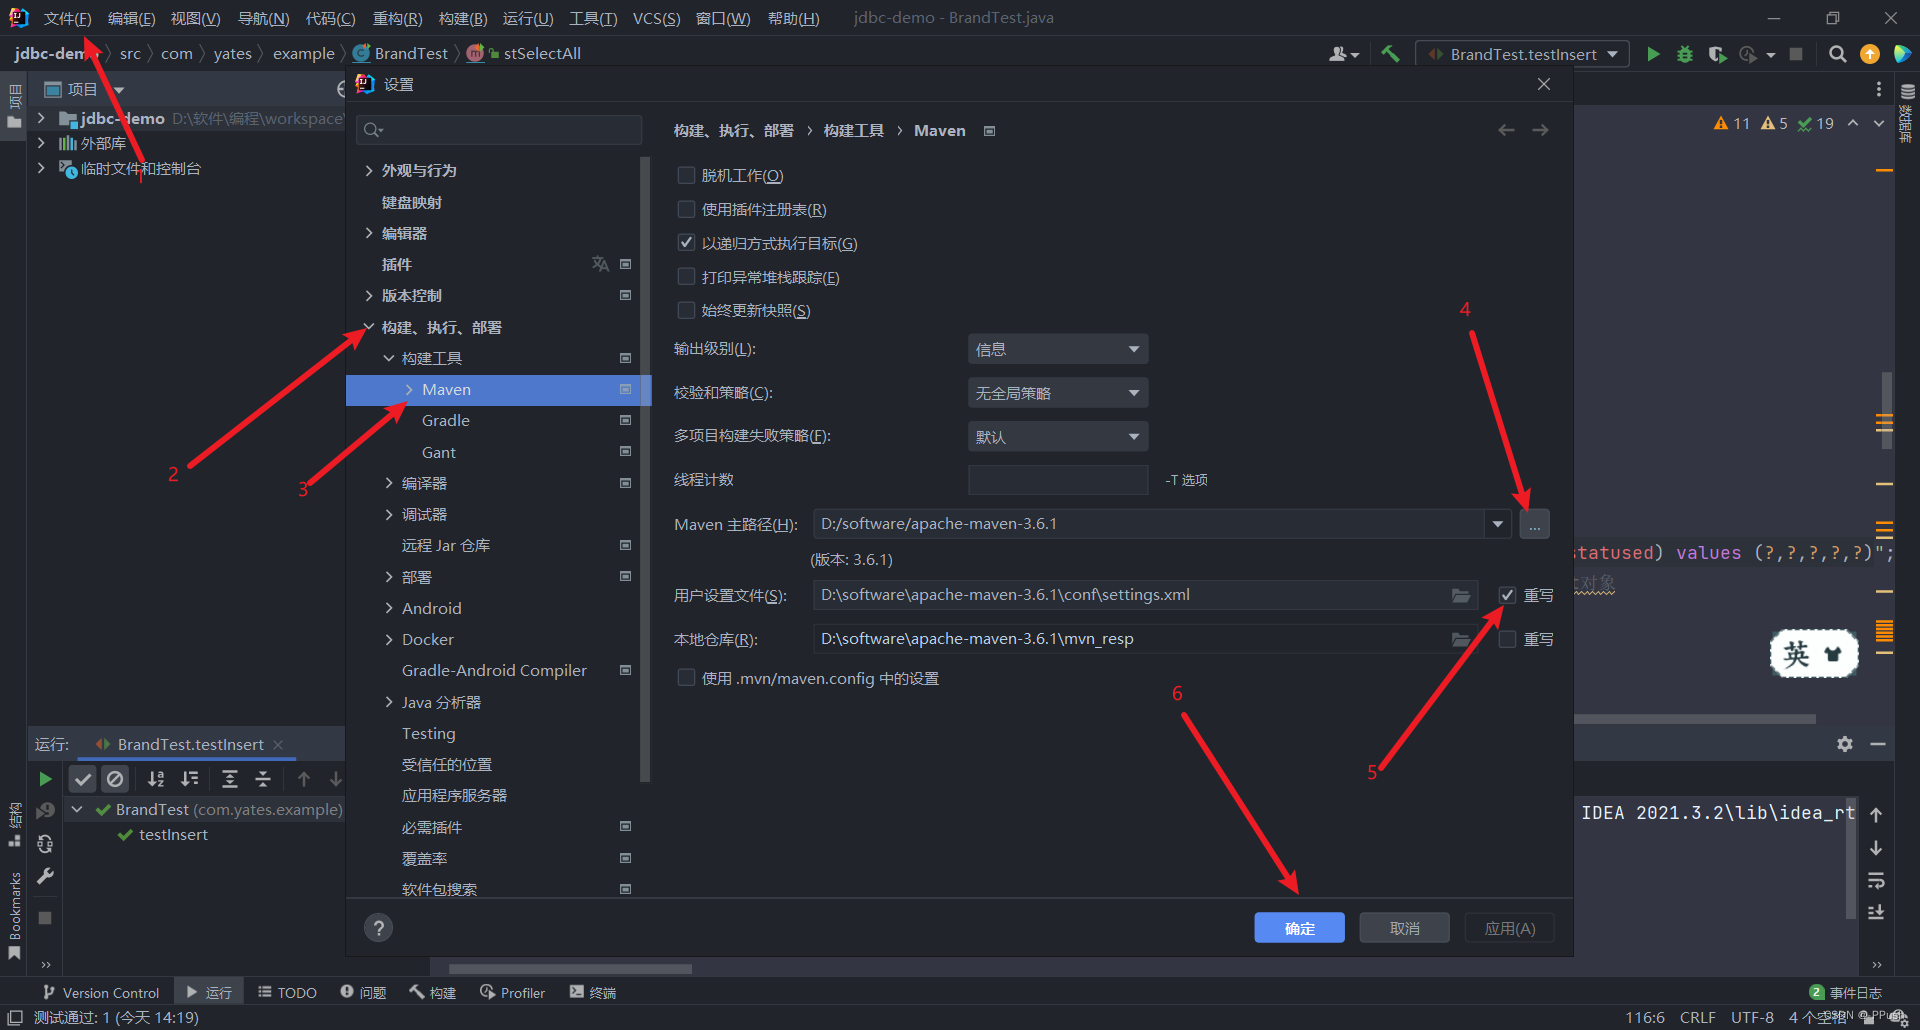Click the hammer Build project icon
This screenshot has height=1030, width=1920.
[1390, 54]
